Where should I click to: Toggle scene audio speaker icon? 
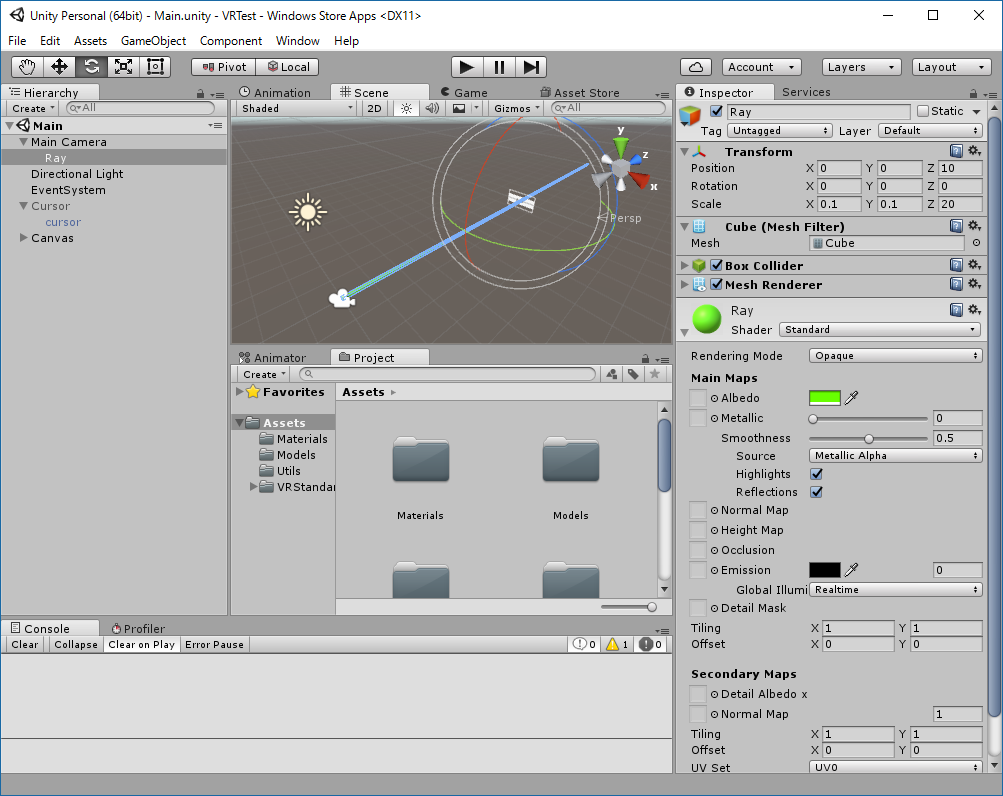coord(432,108)
